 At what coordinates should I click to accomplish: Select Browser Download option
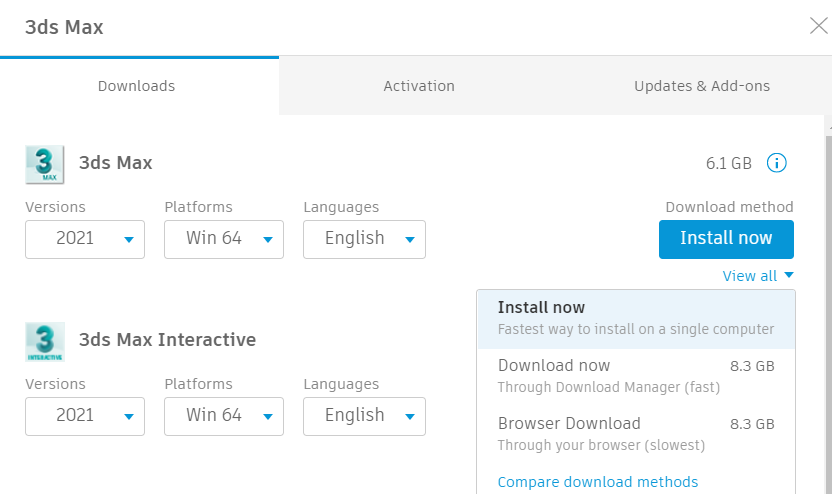(636, 434)
